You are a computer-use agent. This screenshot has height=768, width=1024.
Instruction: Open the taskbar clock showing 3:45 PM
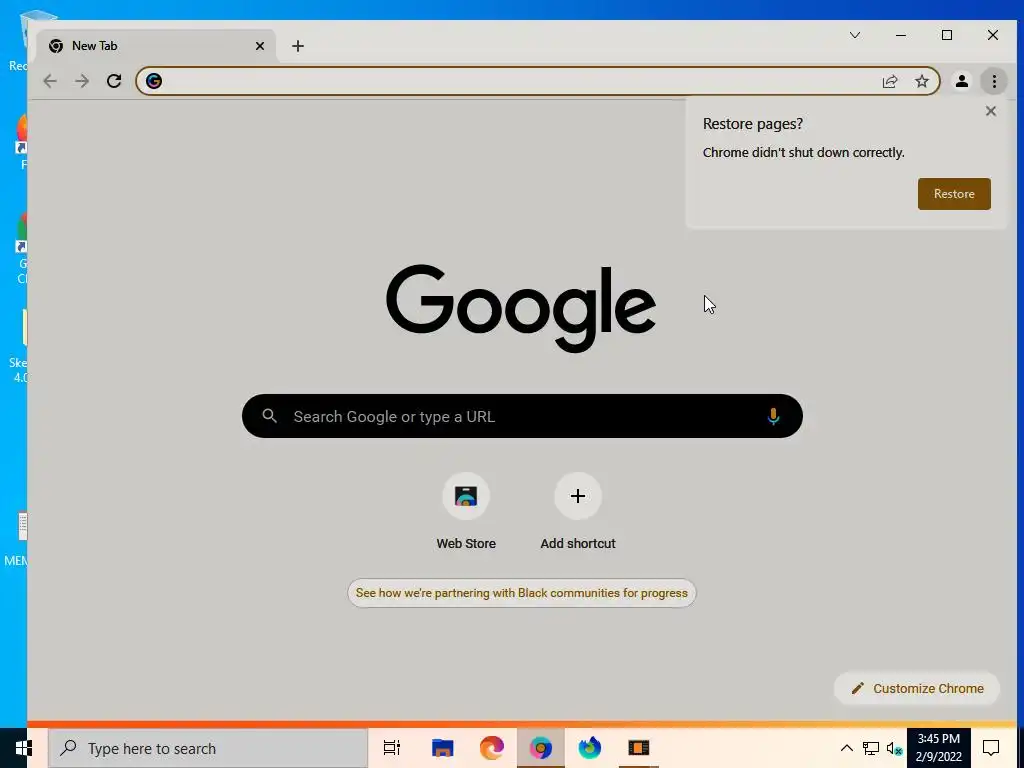tap(938, 748)
